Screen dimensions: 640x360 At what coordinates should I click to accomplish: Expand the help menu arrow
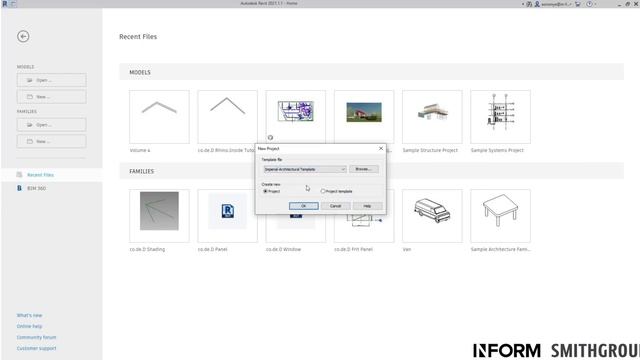tap(595, 4)
